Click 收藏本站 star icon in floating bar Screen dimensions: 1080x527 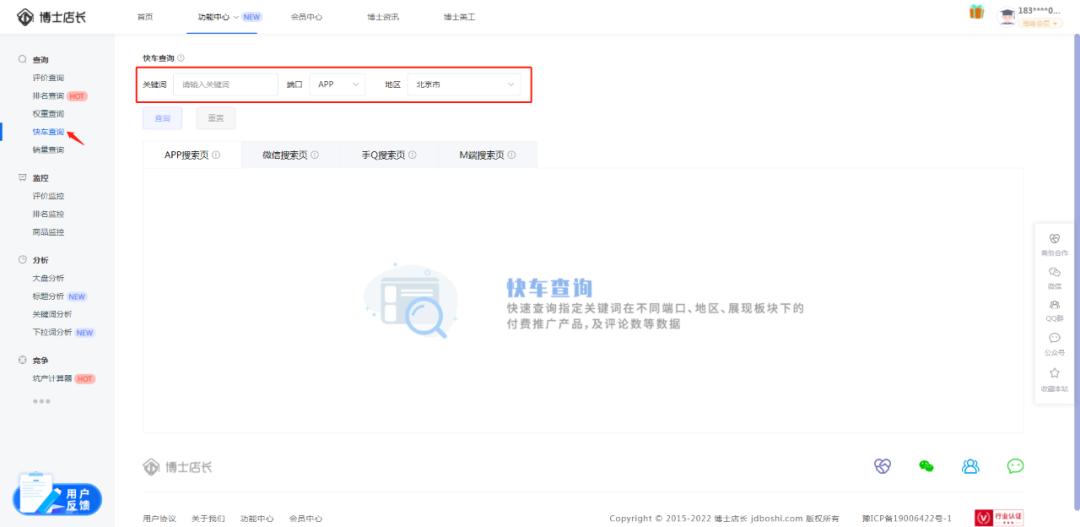[x=1054, y=373]
